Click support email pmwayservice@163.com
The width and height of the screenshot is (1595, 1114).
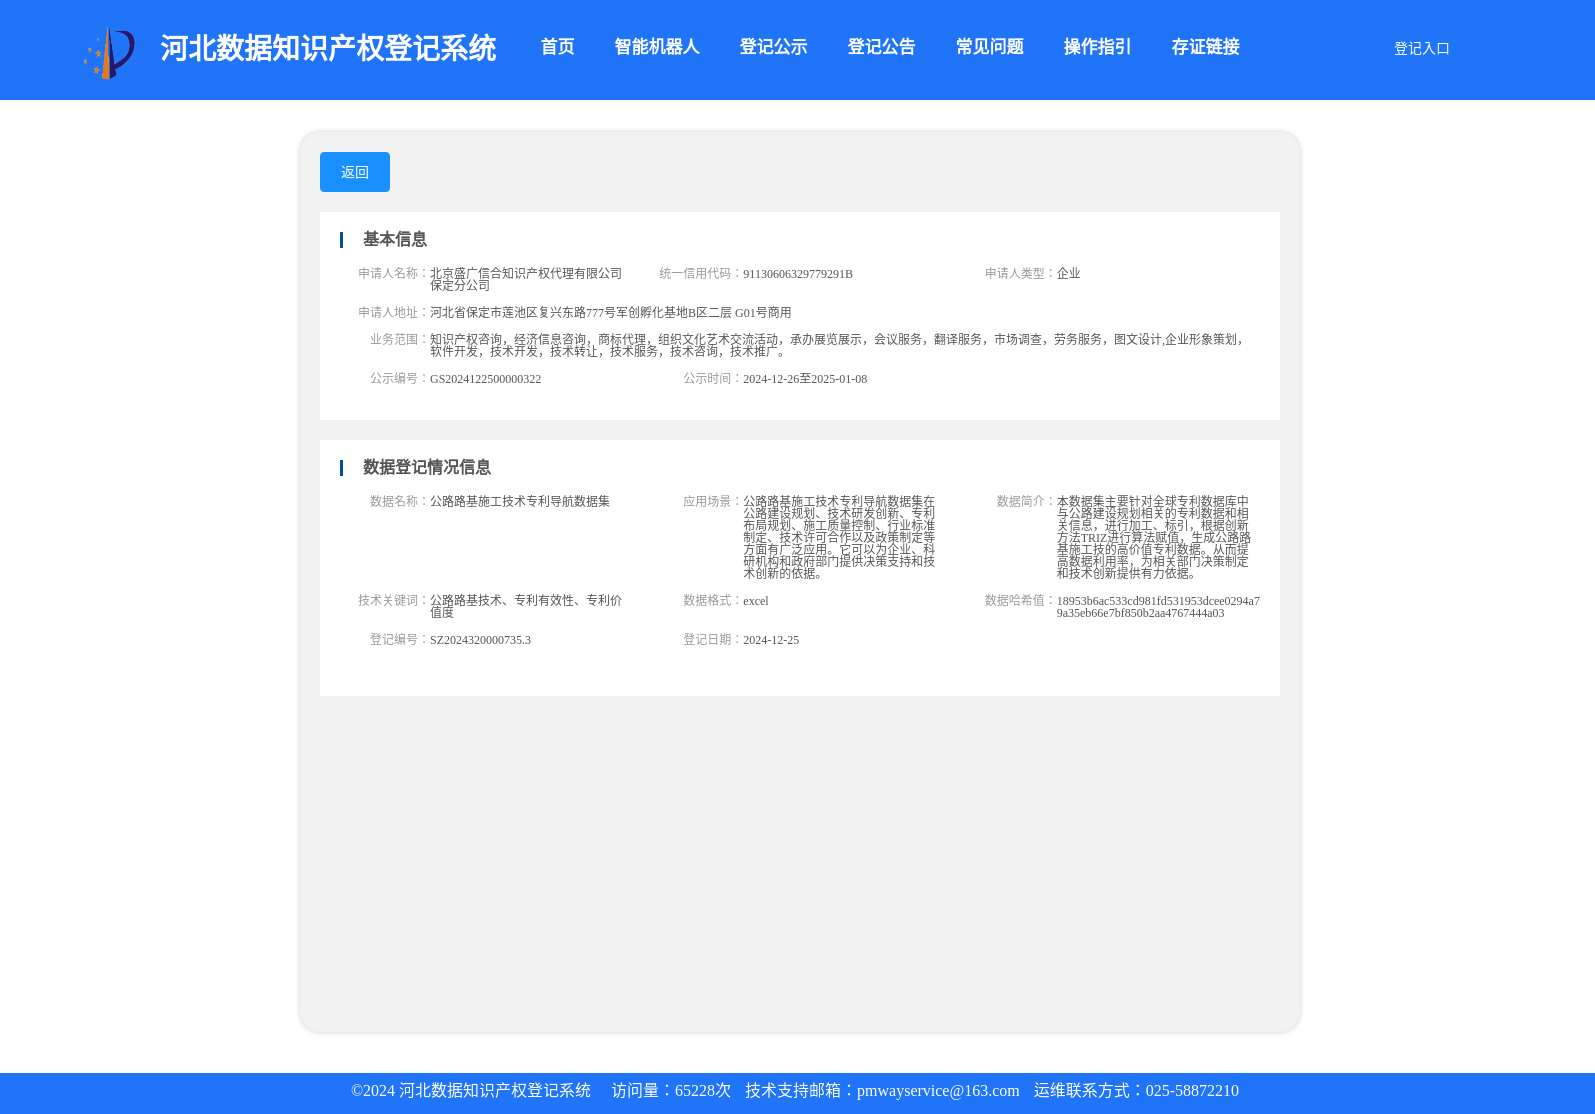(938, 1091)
